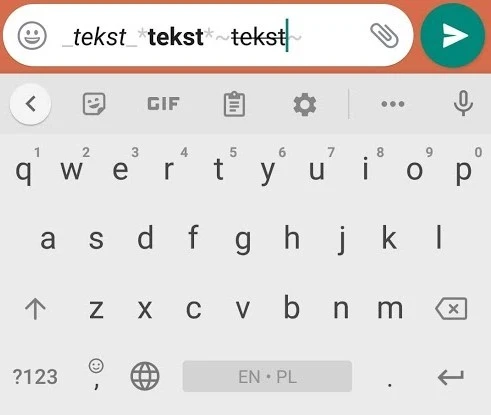Collapse keyboard toolbar with back chevron
The width and height of the screenshot is (491, 415).
(x=31, y=104)
